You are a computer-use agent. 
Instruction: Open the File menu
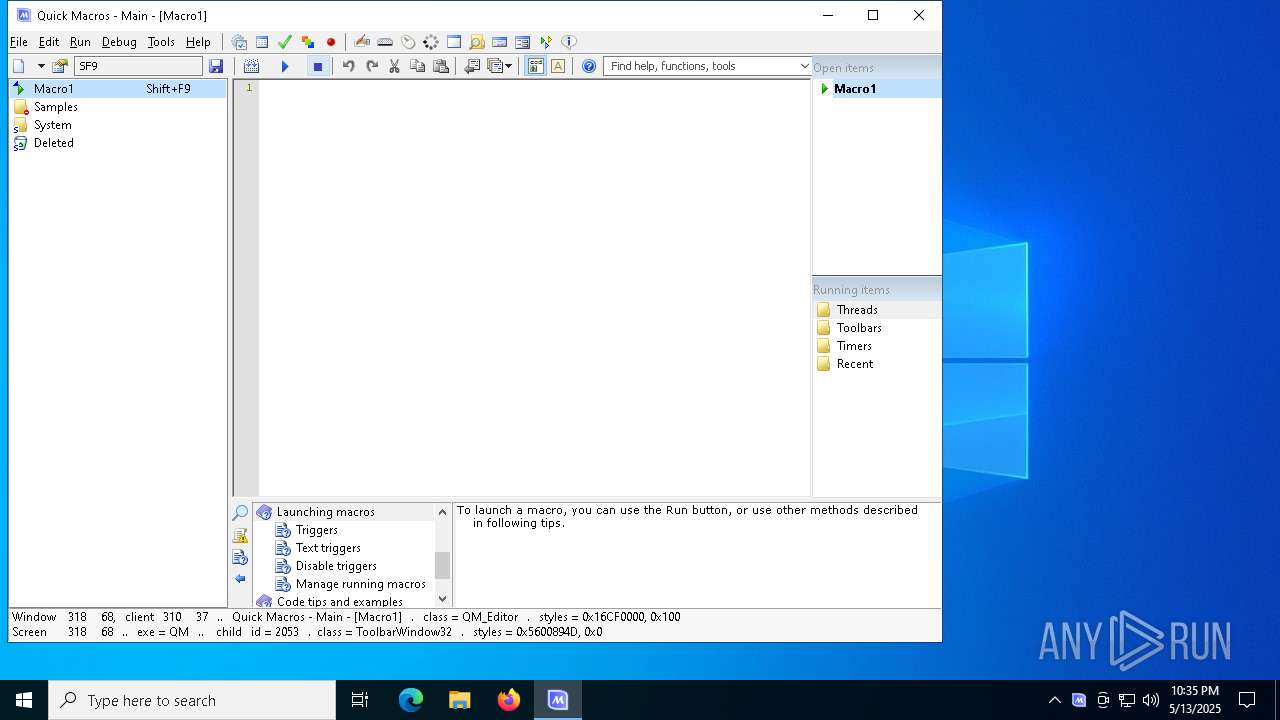pos(19,42)
